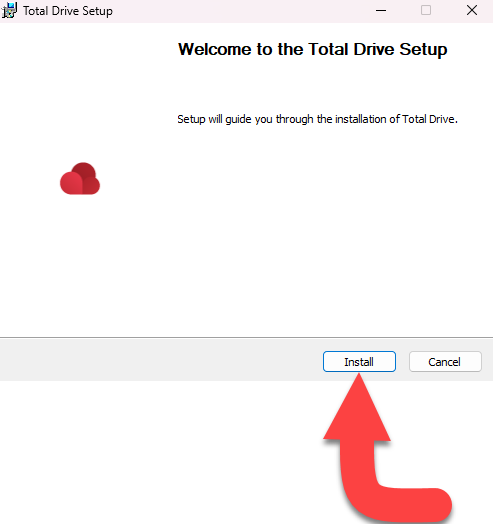The height and width of the screenshot is (524, 493).
Task: Click the separator line above the footer
Action: pyautogui.click(x=246, y=338)
